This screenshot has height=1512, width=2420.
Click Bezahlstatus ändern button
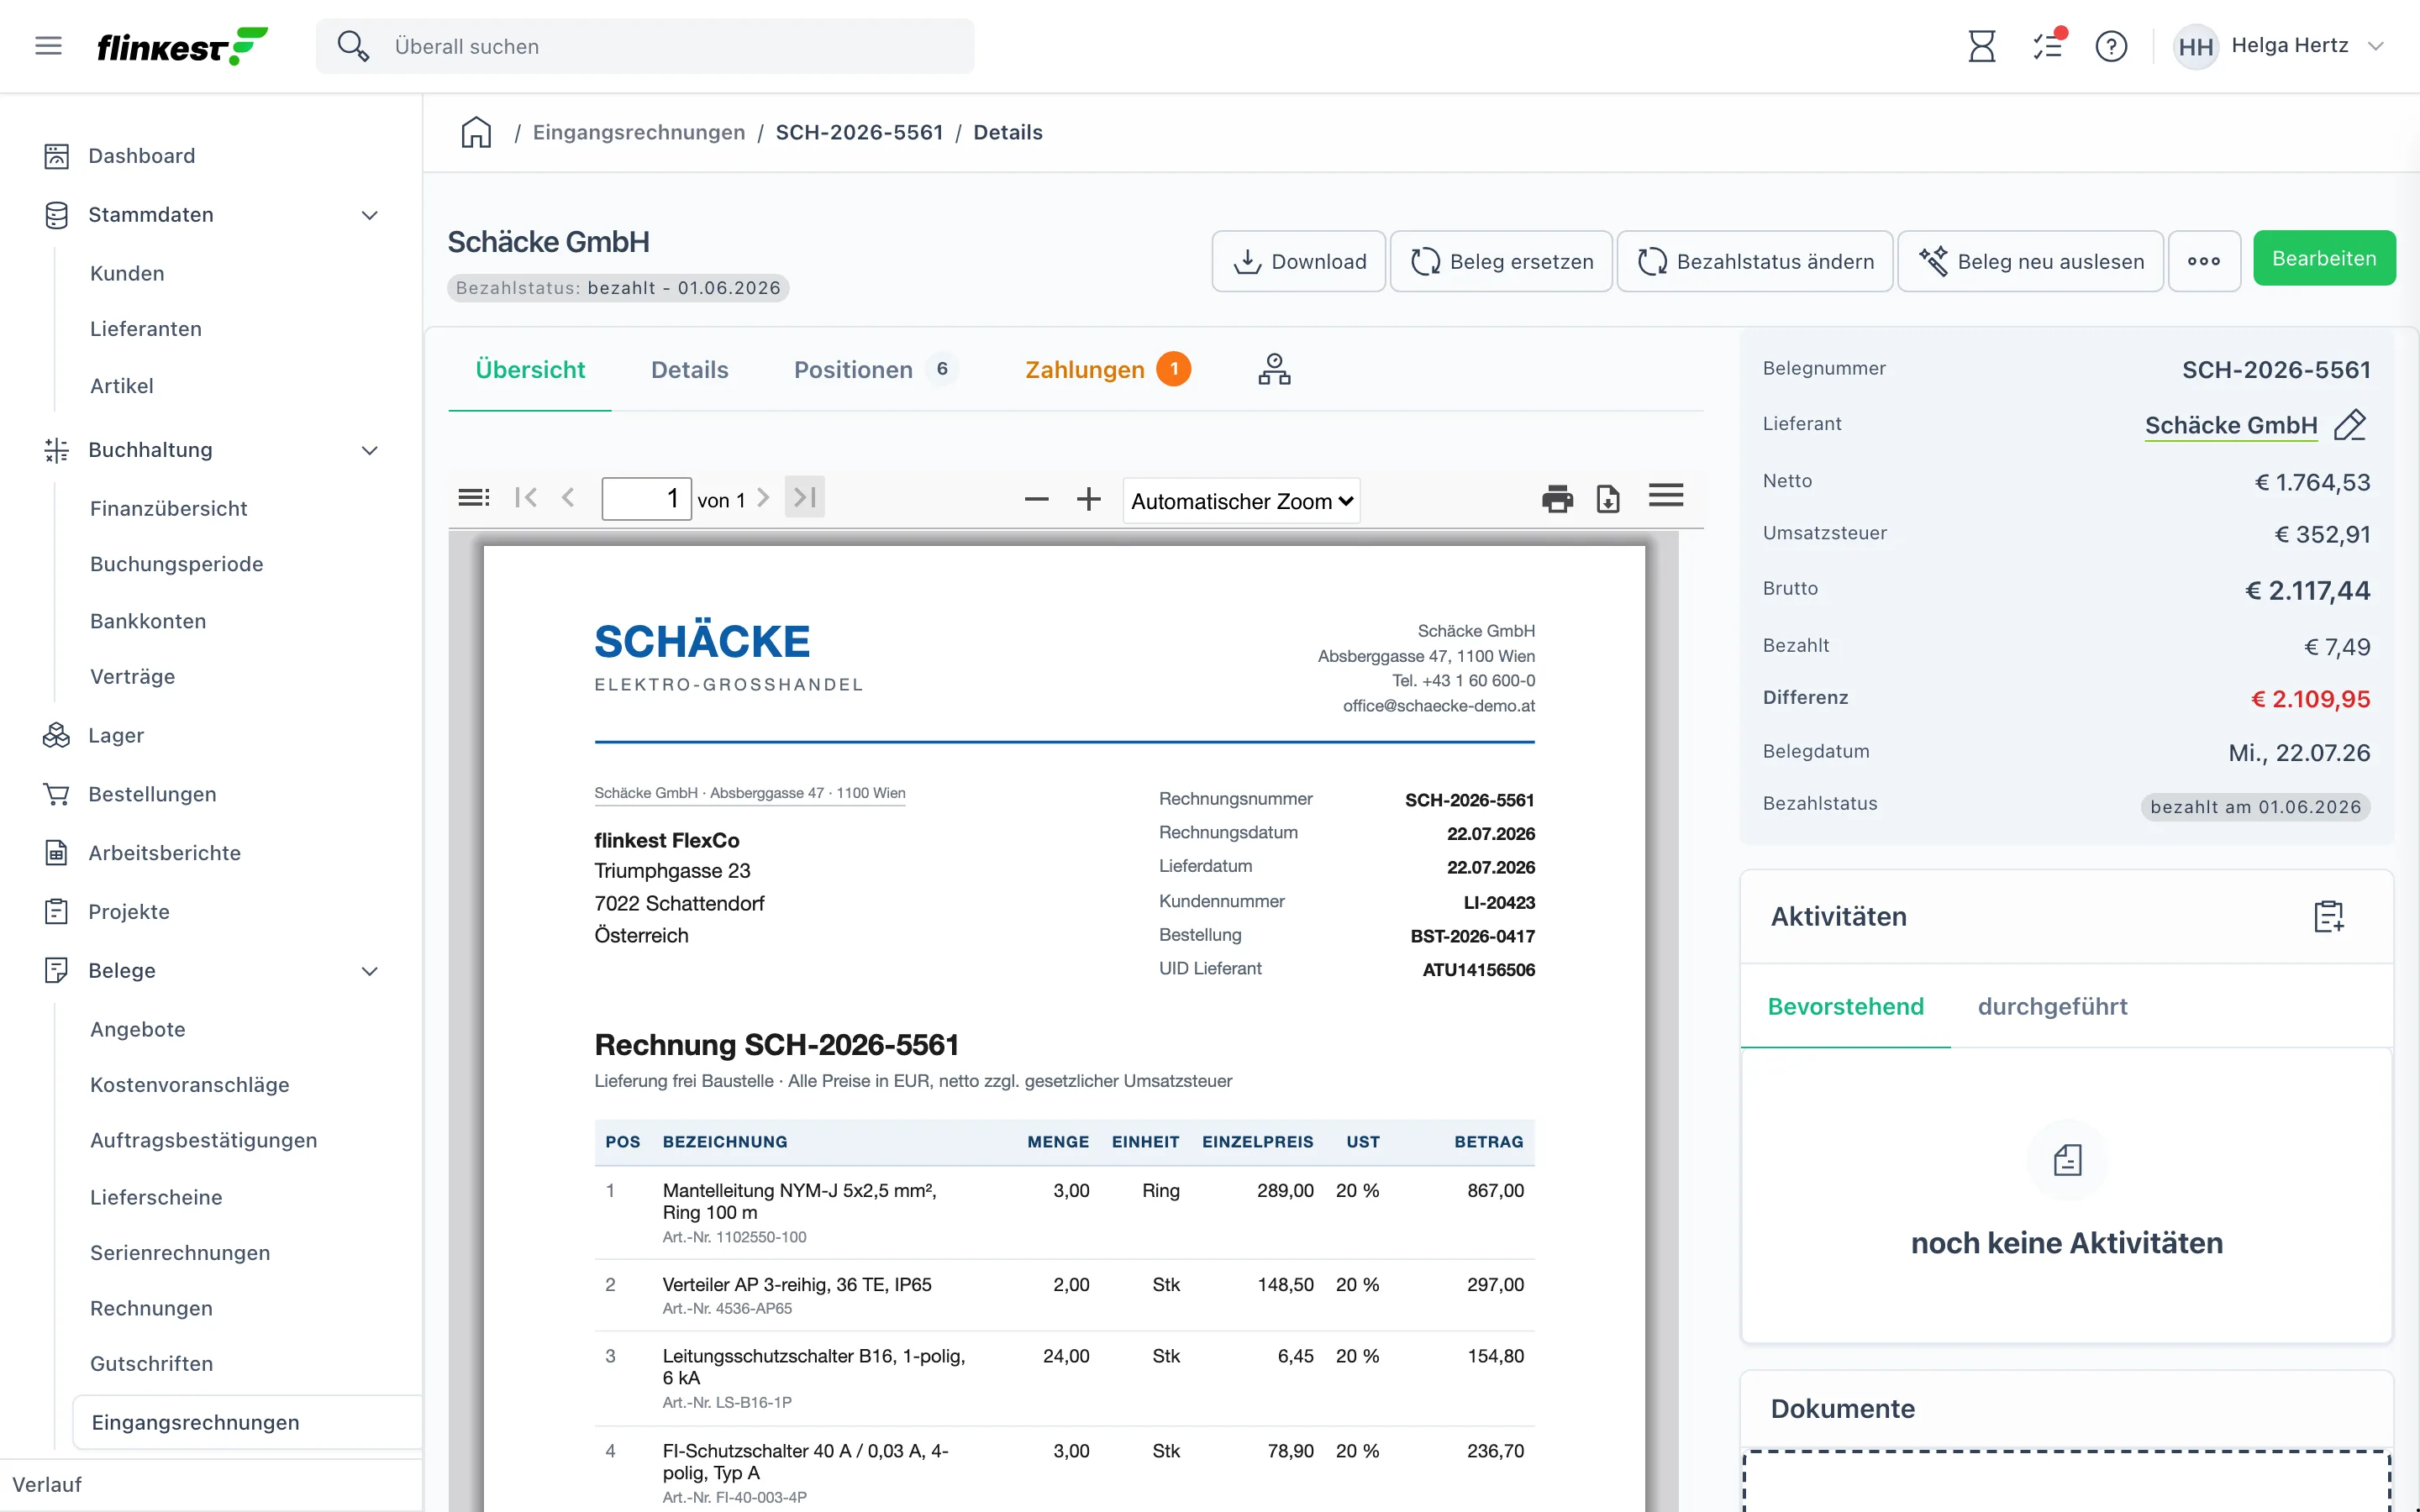click(1755, 261)
